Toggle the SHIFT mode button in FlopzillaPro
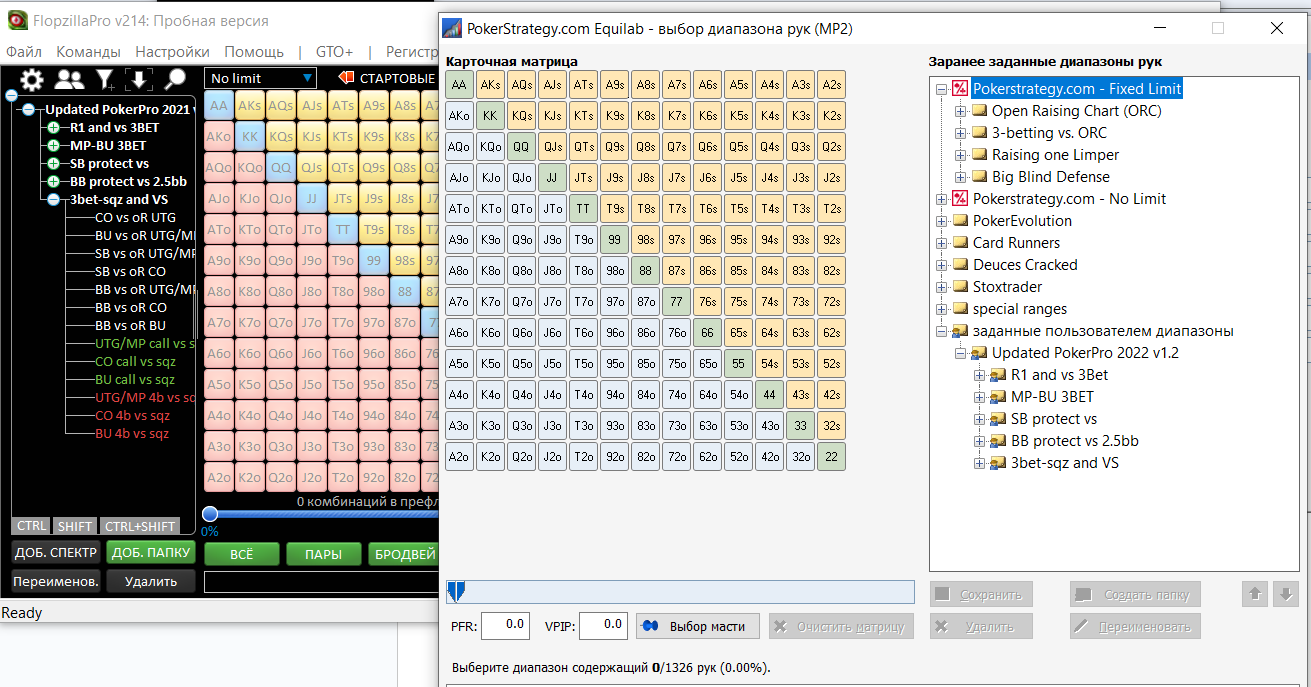This screenshot has width=1311, height=687. (76, 526)
